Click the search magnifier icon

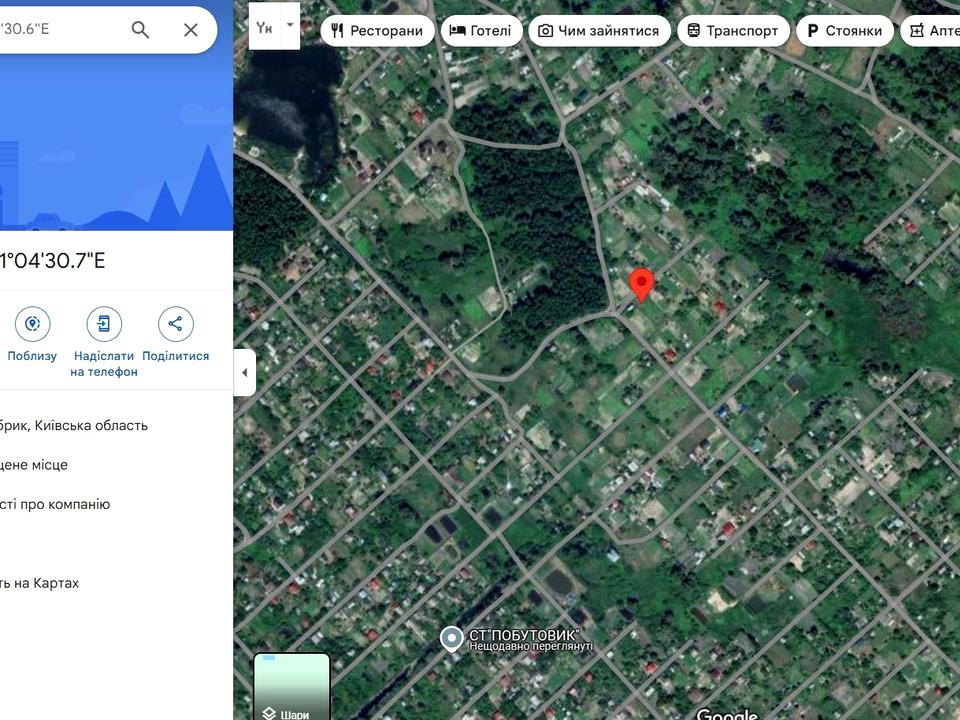coord(140,29)
